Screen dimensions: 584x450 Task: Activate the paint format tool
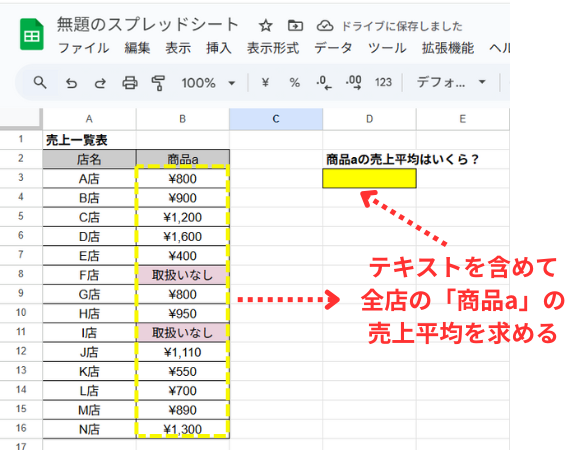click(158, 83)
